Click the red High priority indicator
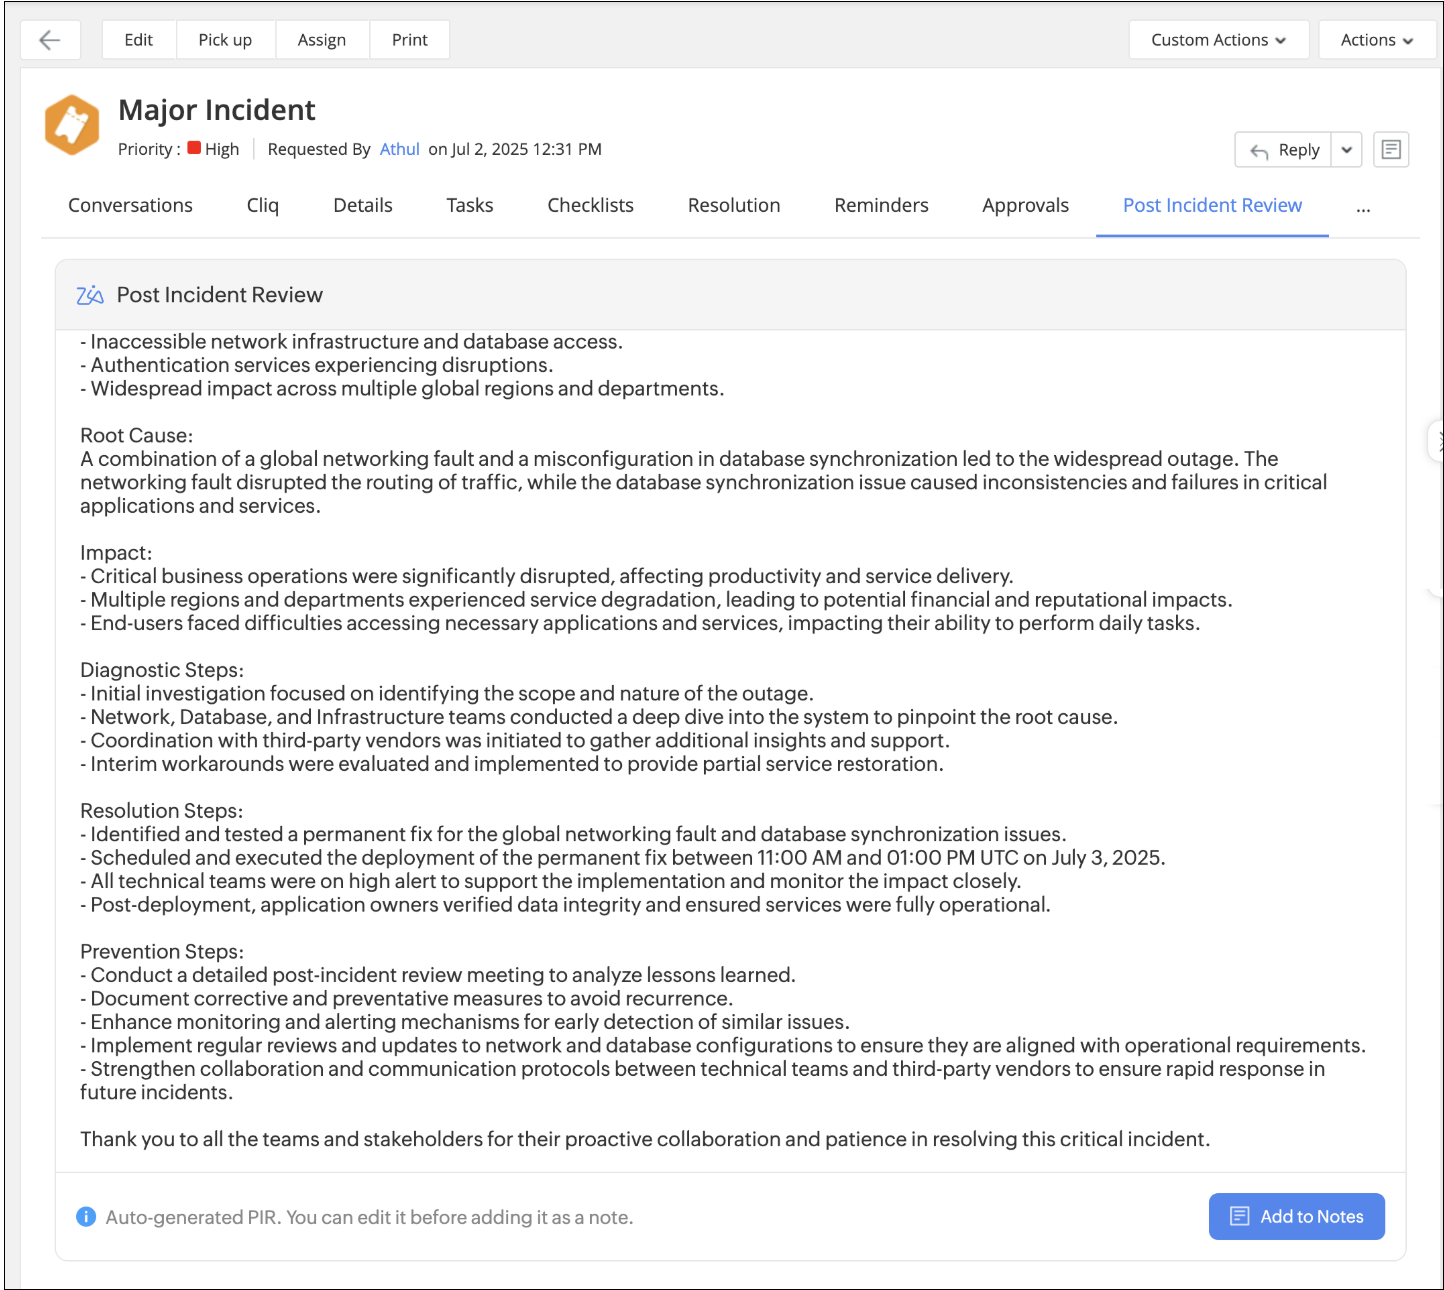The width and height of the screenshot is (1444, 1290). coord(195,148)
